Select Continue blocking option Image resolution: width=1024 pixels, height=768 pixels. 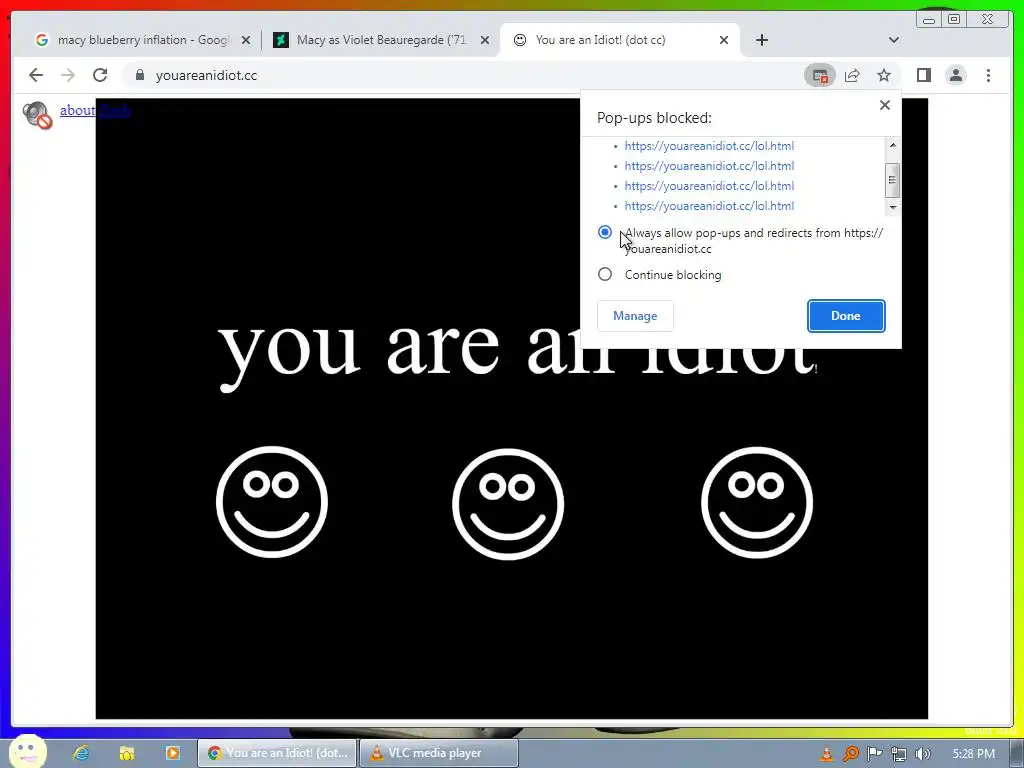pos(605,274)
